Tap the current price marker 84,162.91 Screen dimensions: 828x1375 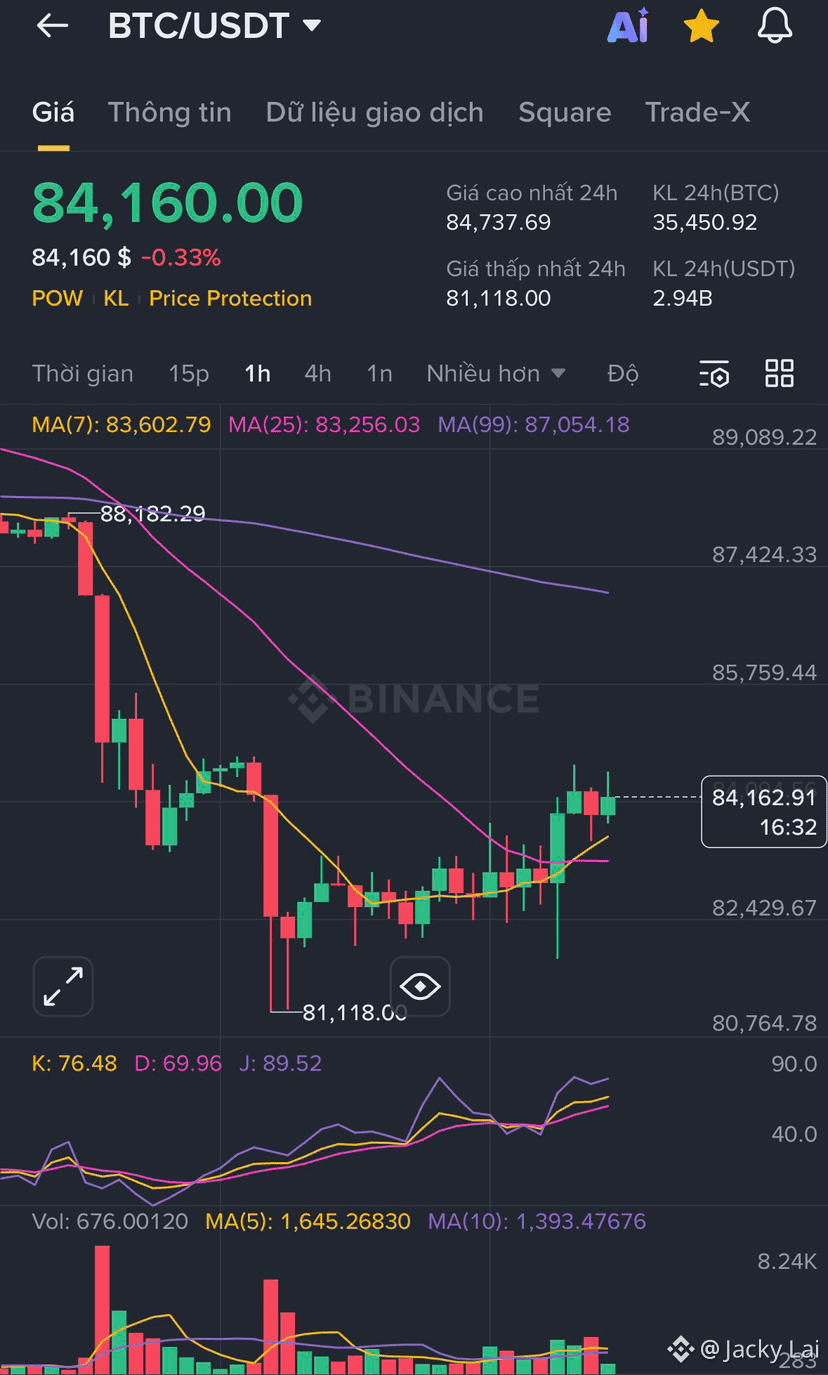(x=764, y=811)
